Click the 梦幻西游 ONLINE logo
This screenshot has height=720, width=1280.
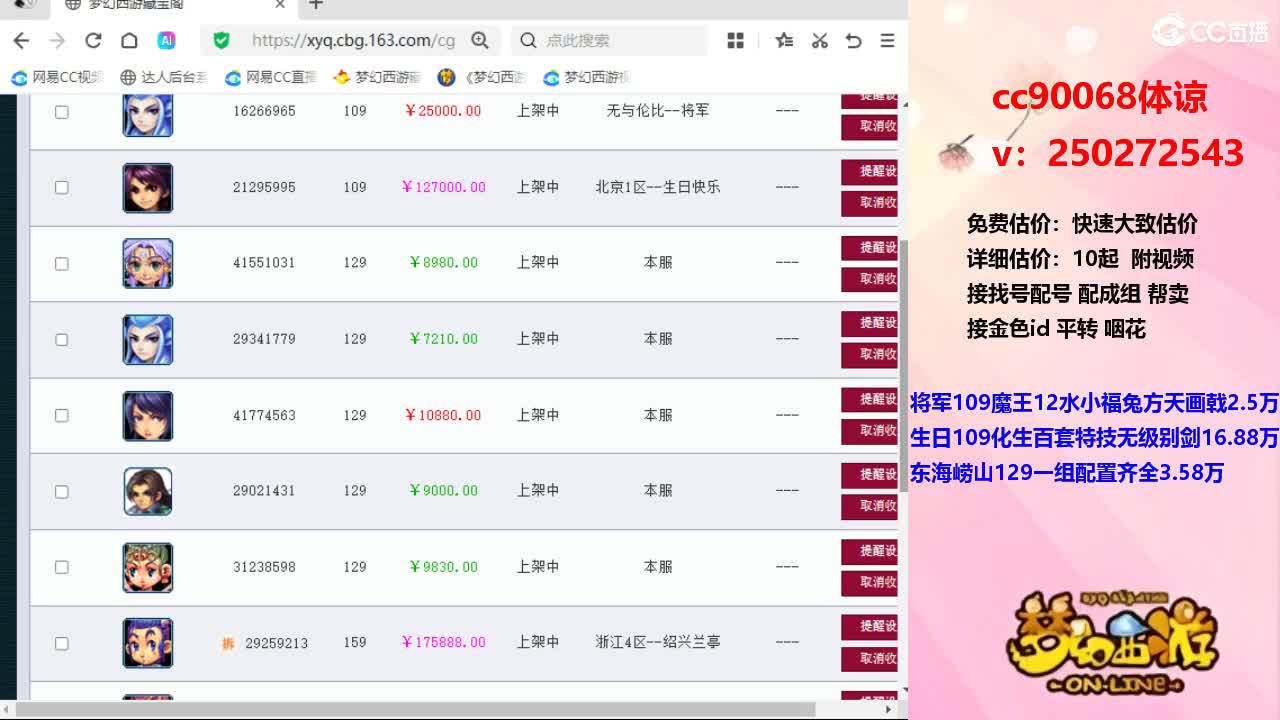pyautogui.click(x=1115, y=643)
